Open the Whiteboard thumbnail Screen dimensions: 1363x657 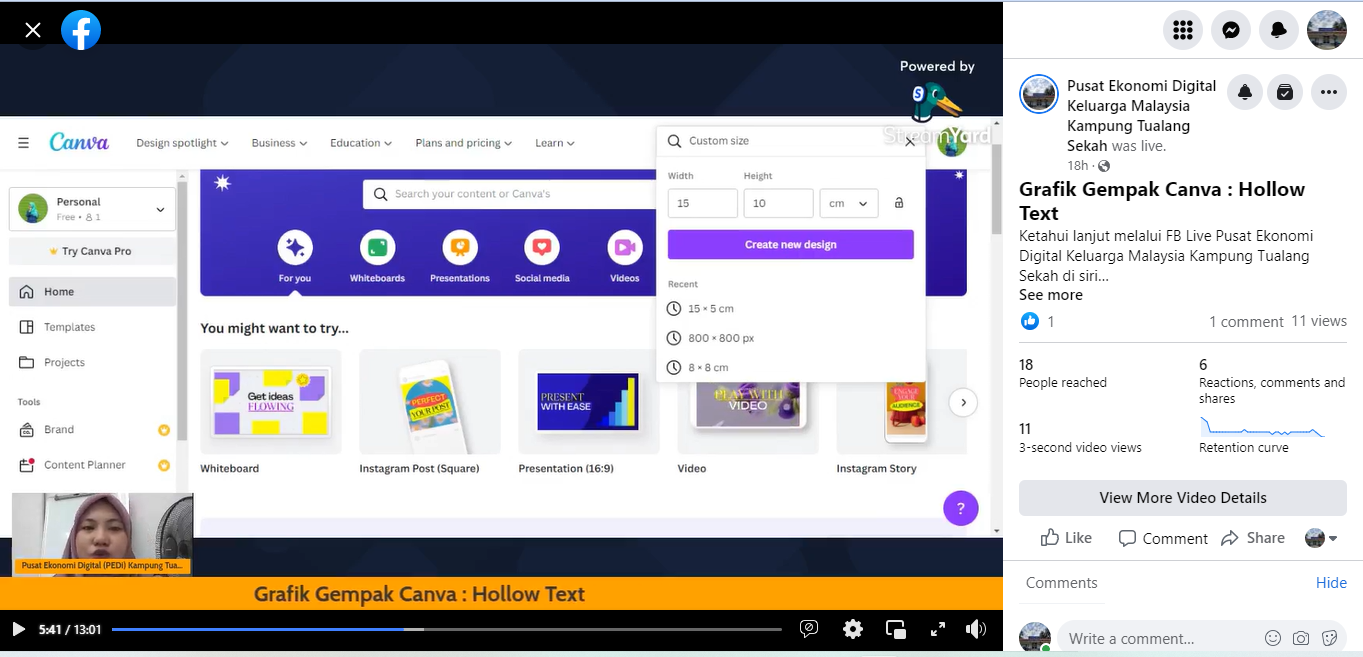point(271,402)
